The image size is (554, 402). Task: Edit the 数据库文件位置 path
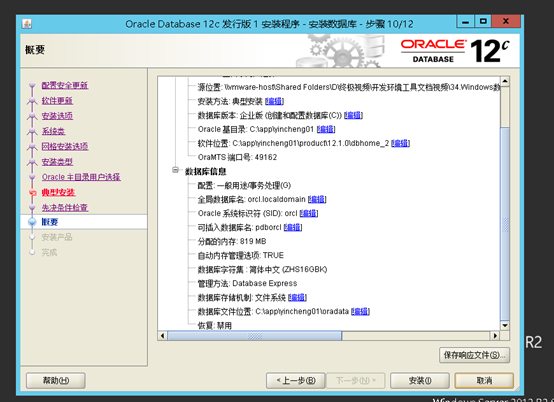click(360, 311)
